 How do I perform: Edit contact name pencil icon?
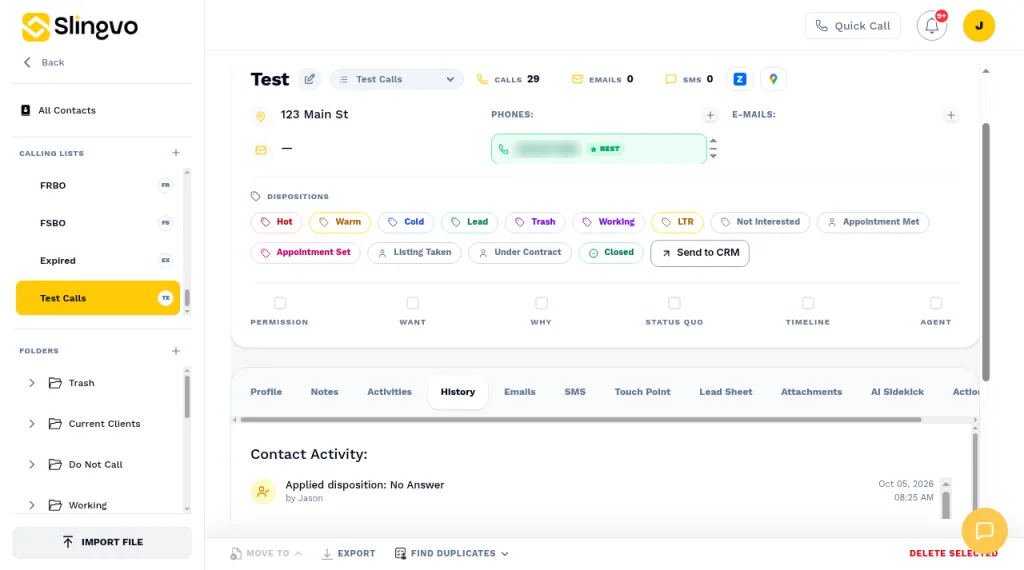pyautogui.click(x=310, y=79)
